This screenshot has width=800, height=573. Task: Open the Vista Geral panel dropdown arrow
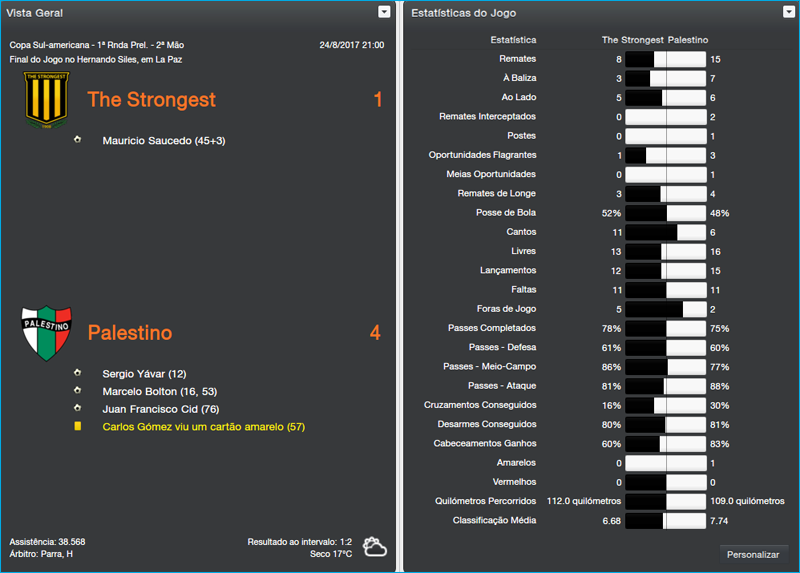(x=384, y=12)
